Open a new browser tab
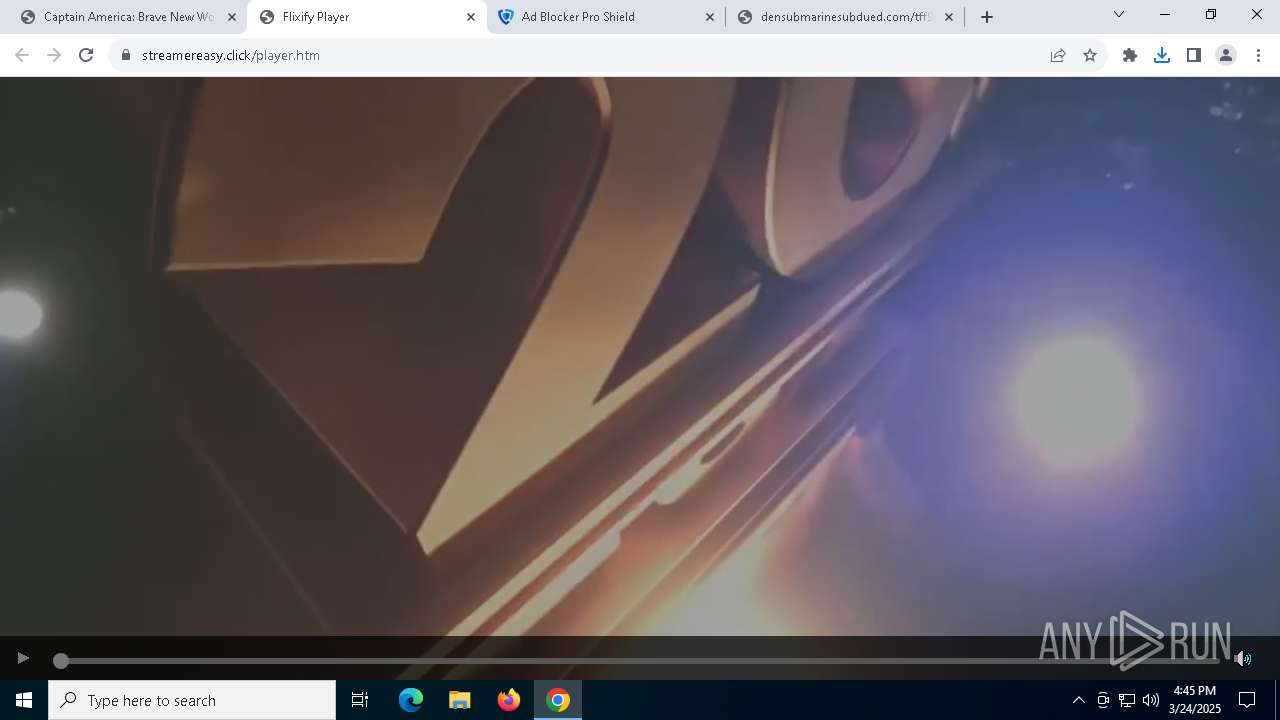Image resolution: width=1280 pixels, height=720 pixels. coord(987,17)
